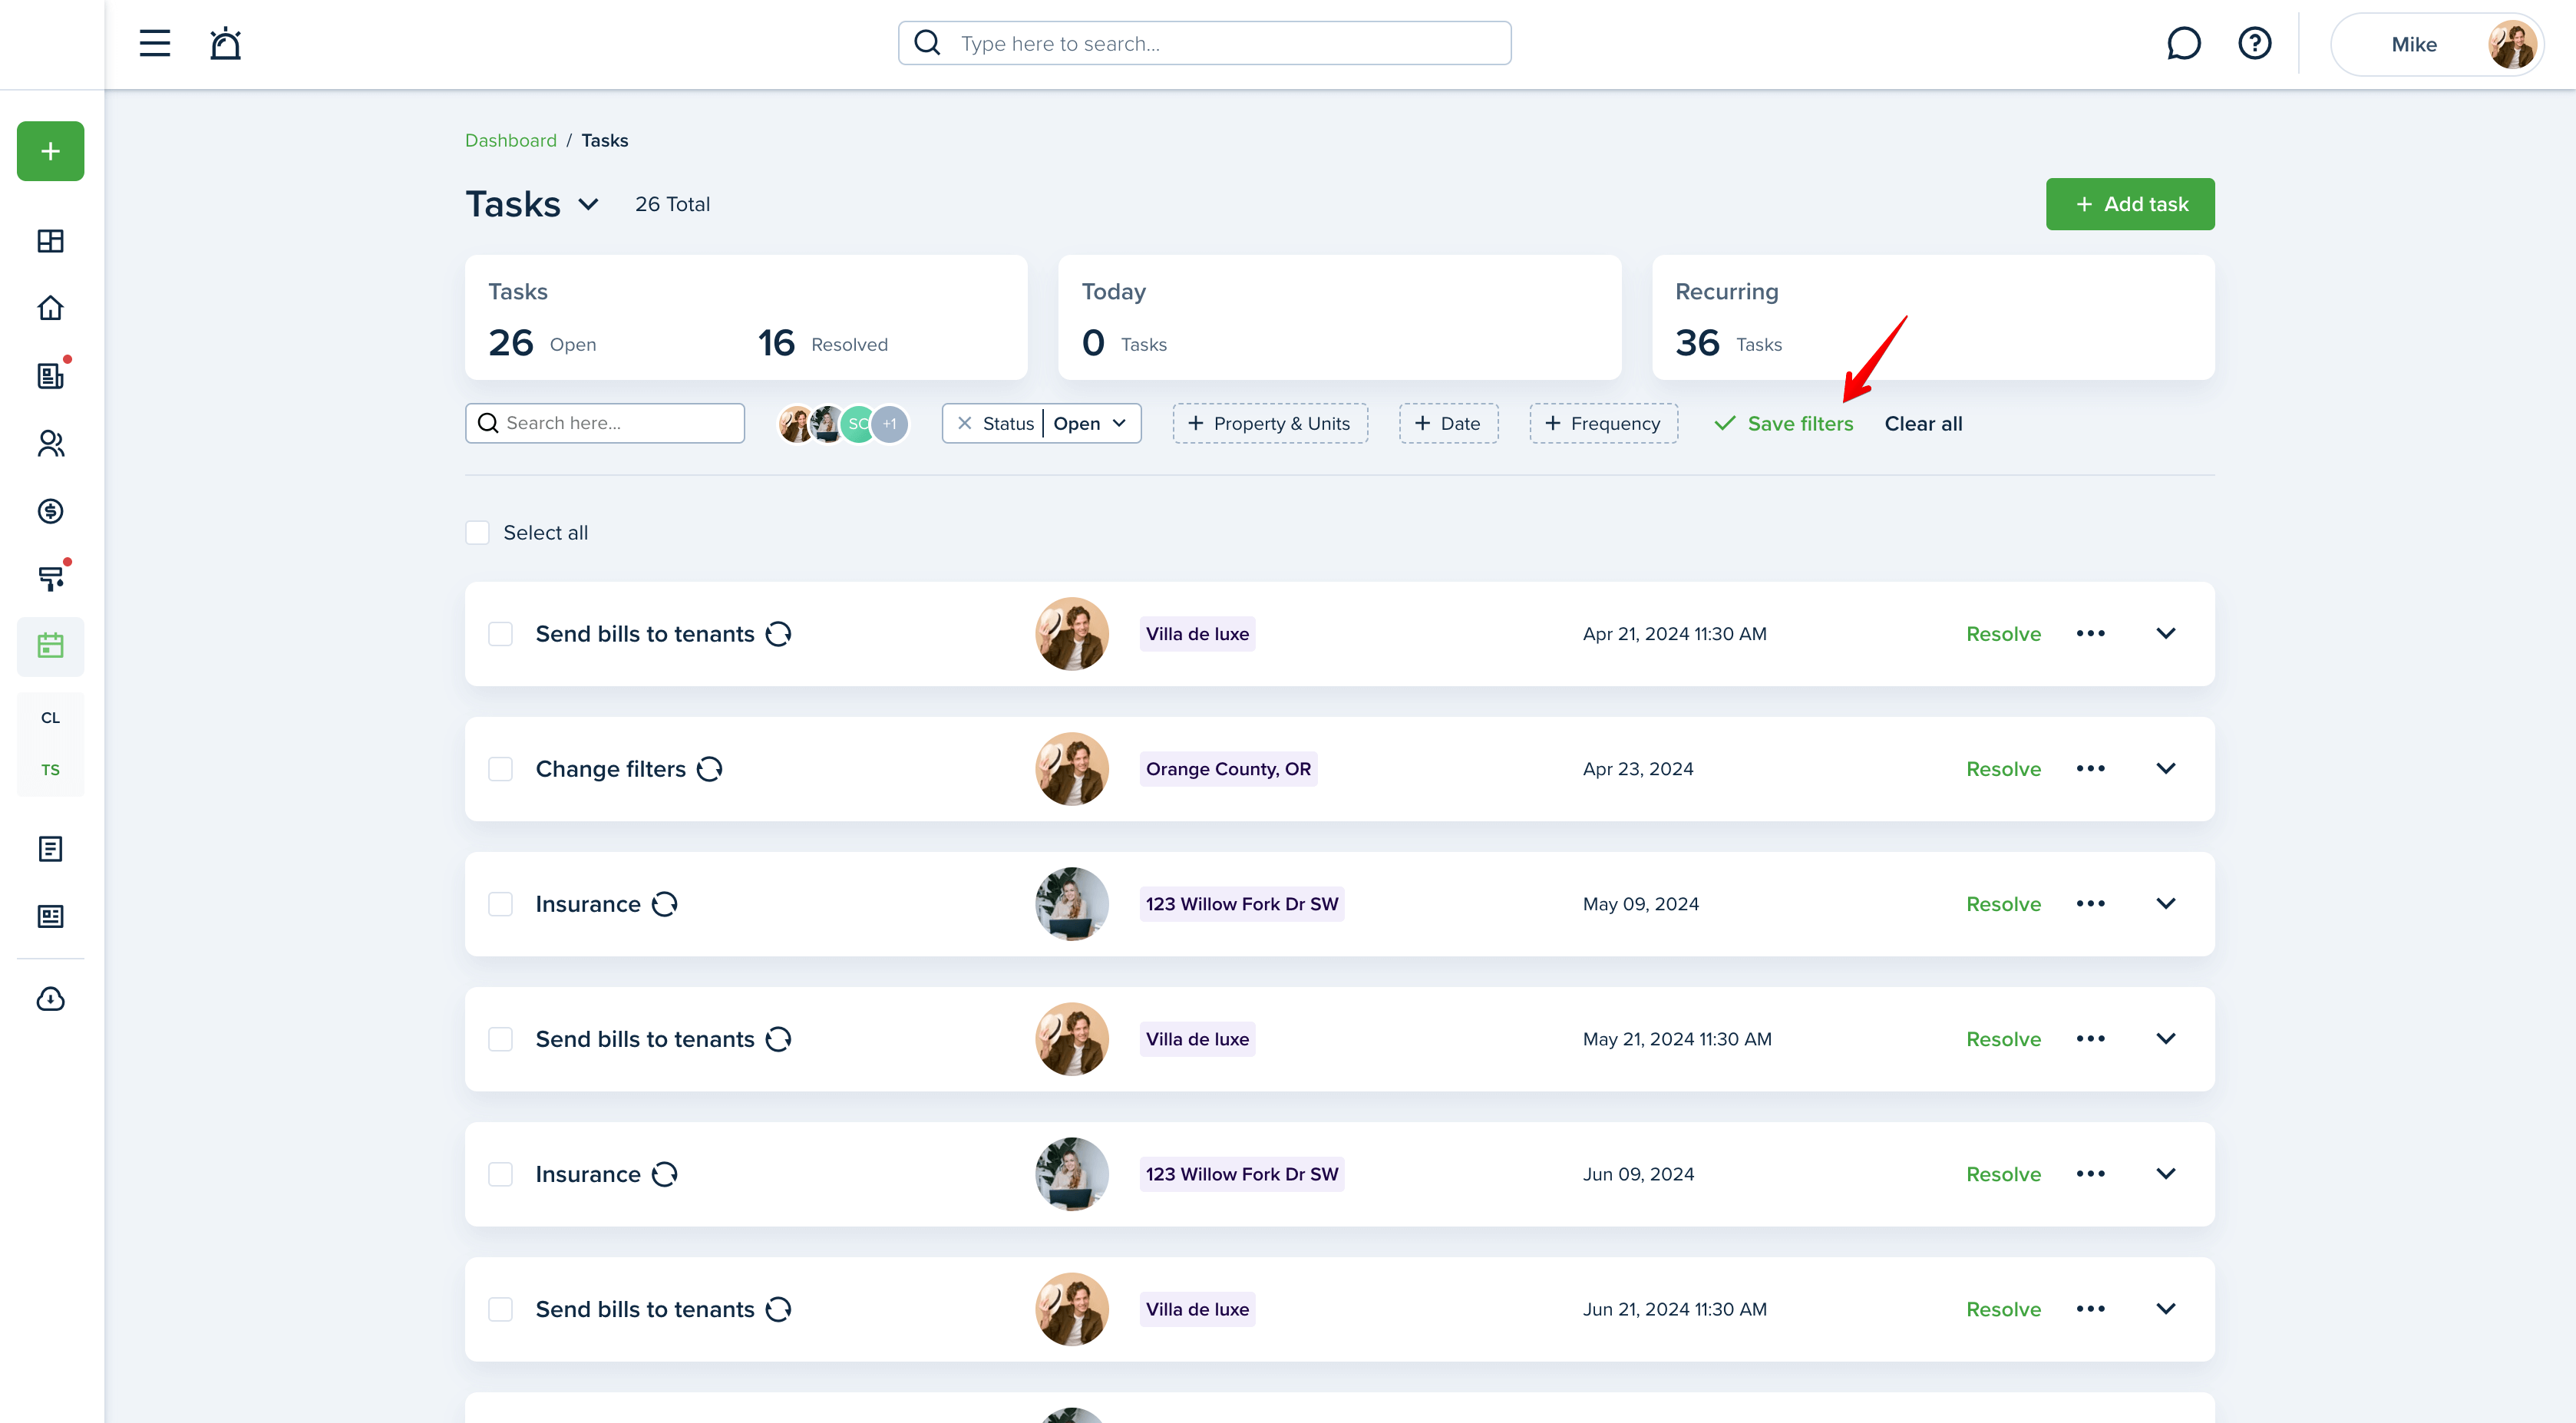This screenshot has height=1423, width=2576.
Task: Open more options for Insurance May 09 task
Action: click(2090, 903)
